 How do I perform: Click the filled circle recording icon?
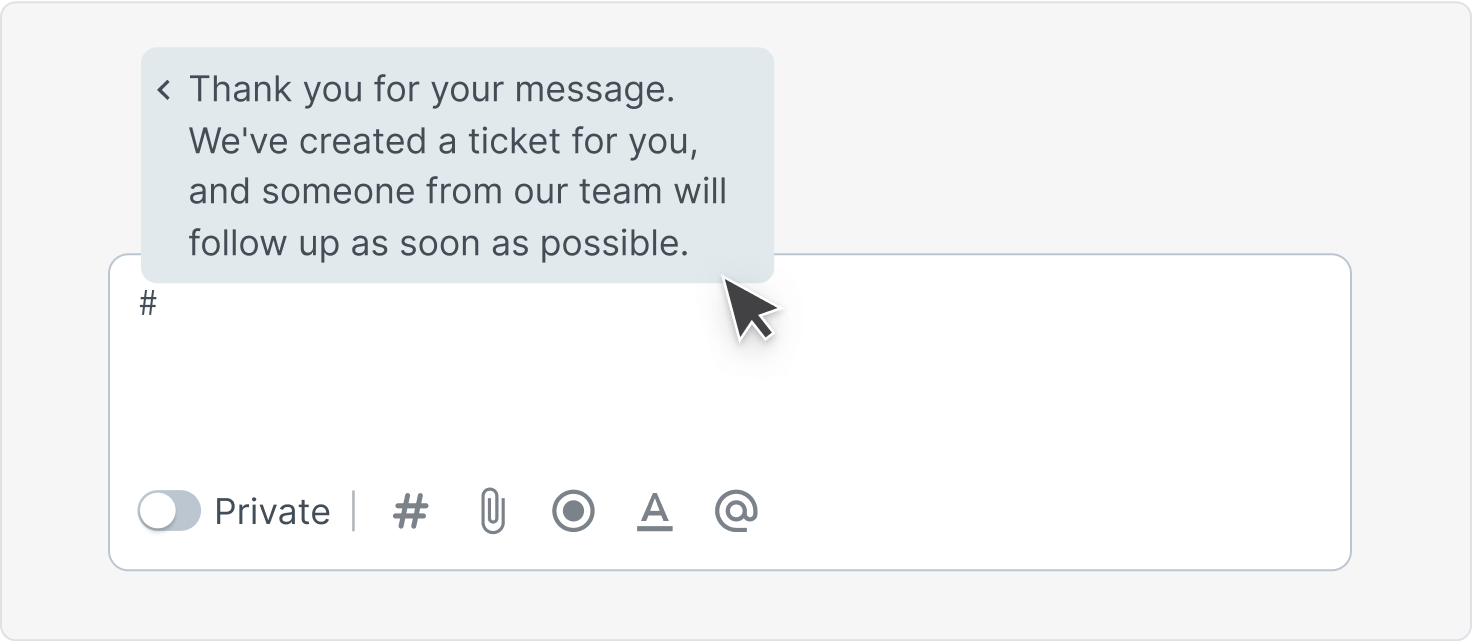tap(573, 511)
